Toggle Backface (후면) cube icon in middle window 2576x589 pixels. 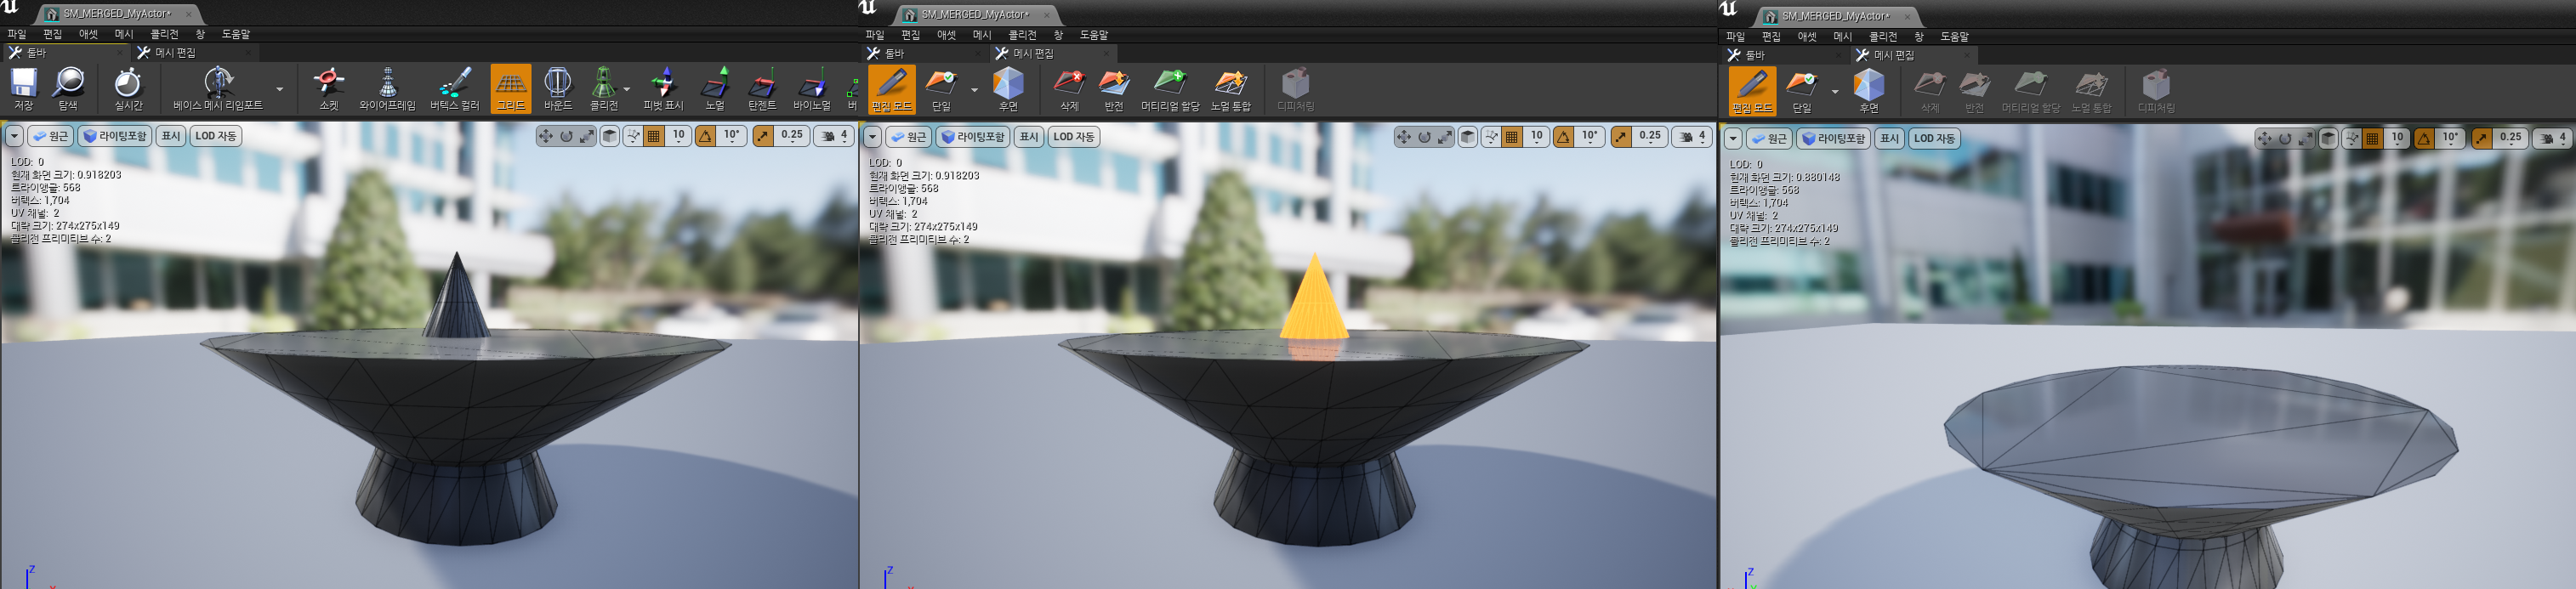[x=1008, y=89]
